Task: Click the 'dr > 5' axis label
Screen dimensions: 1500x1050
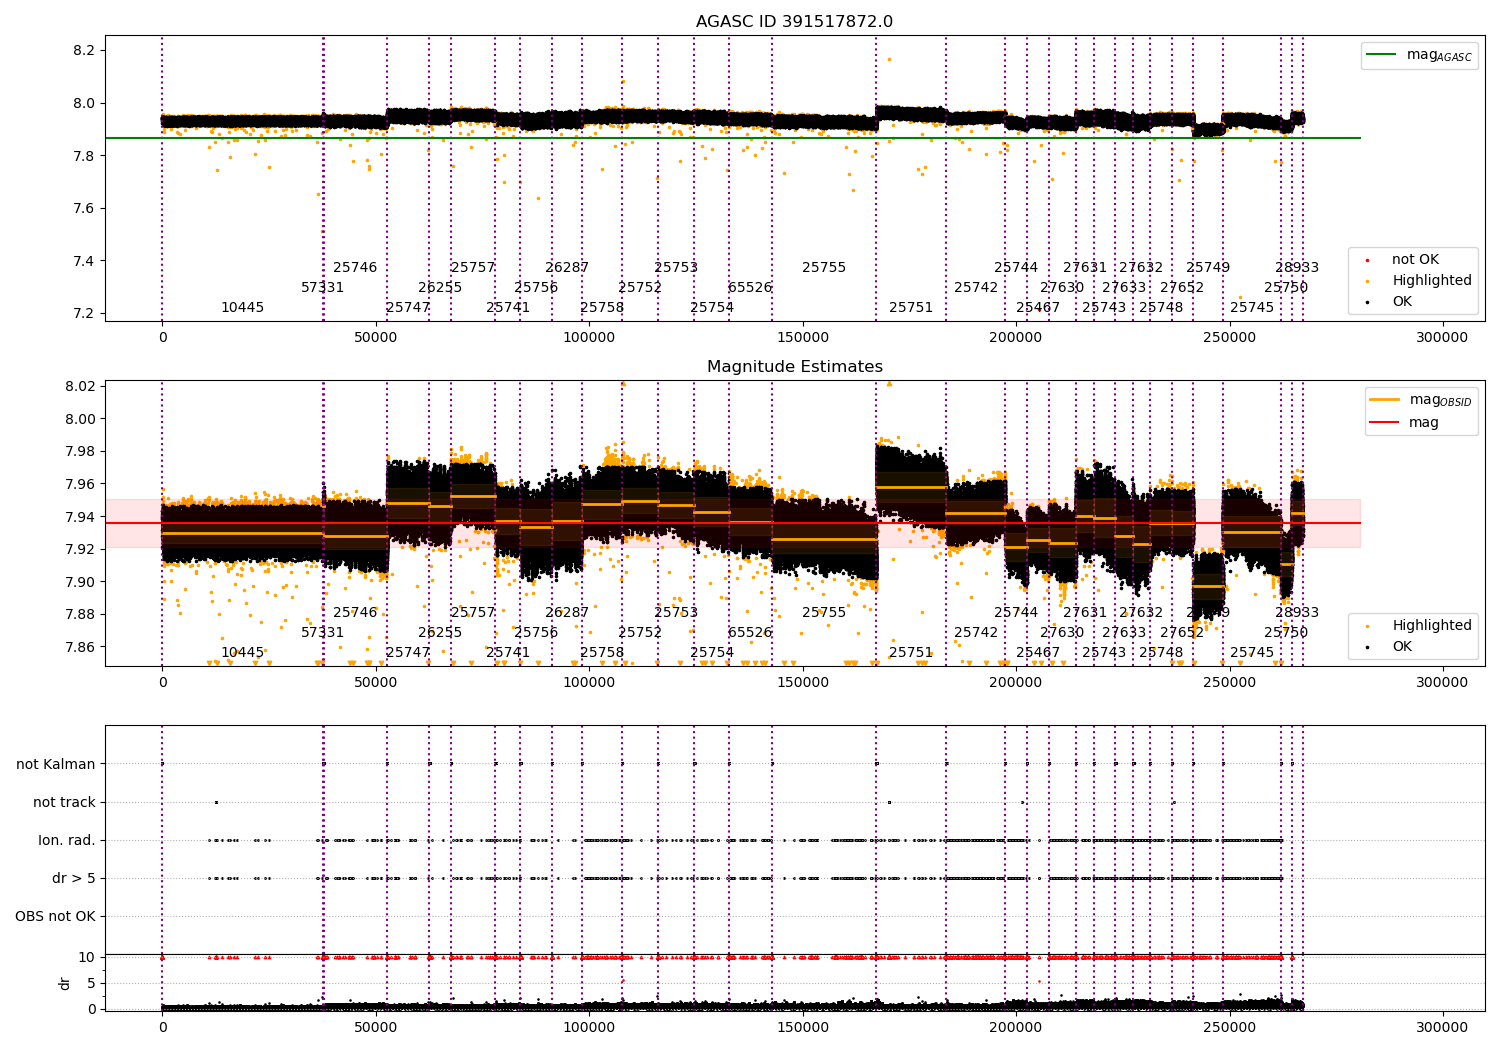Action: click(x=74, y=879)
